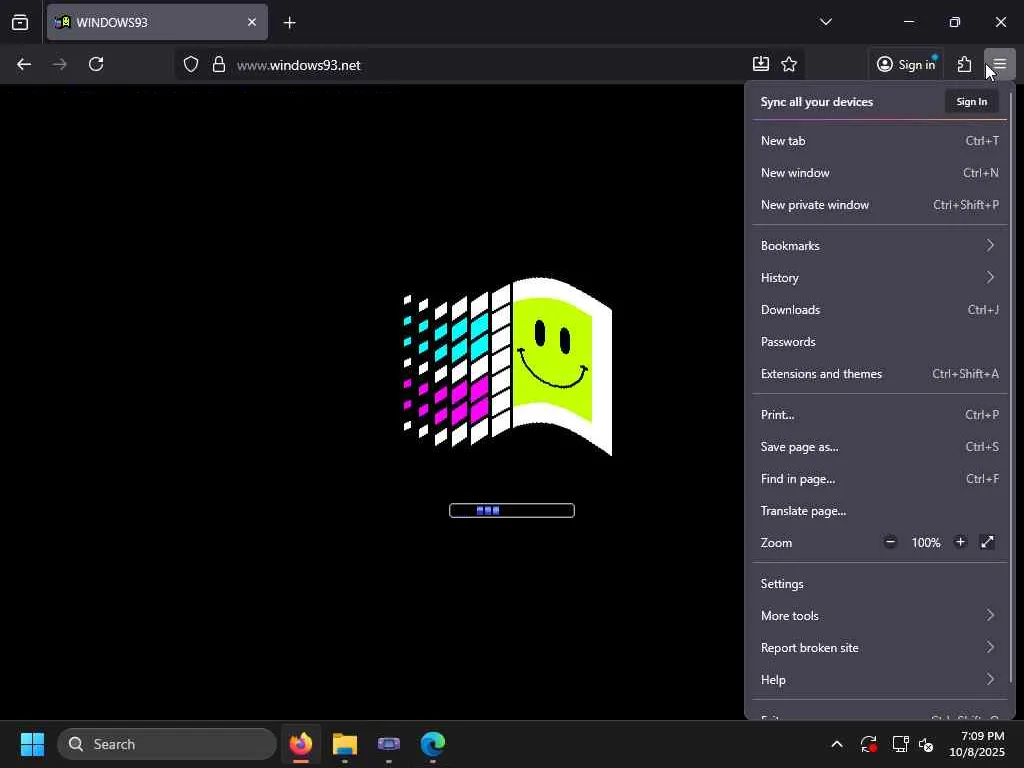Viewport: 1024px width, 768px height.
Task: Choose New window menu entry
Action: 880,172
